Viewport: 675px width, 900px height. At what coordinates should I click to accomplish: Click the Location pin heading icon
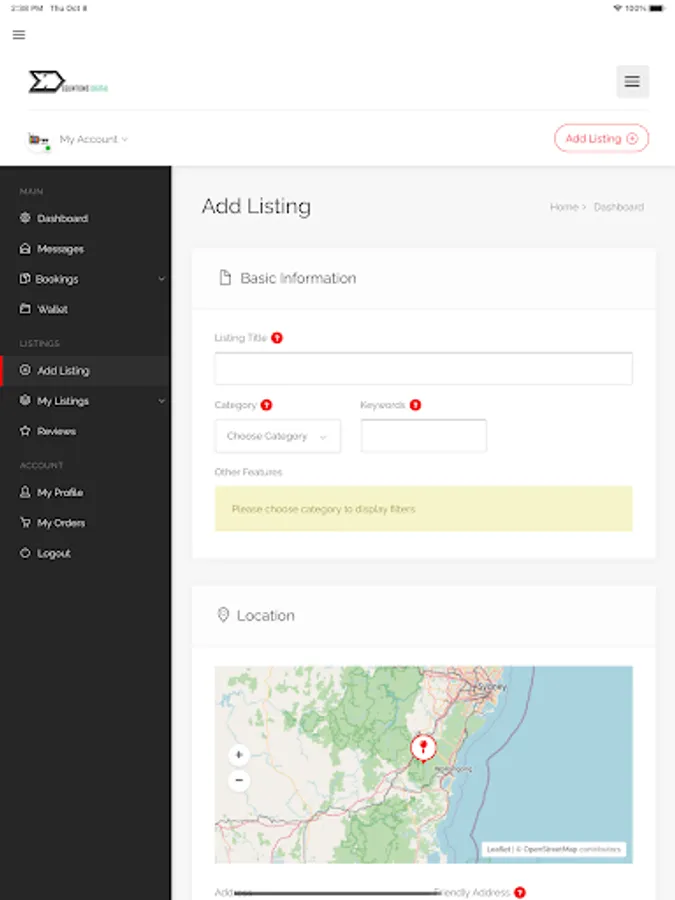pyautogui.click(x=223, y=615)
